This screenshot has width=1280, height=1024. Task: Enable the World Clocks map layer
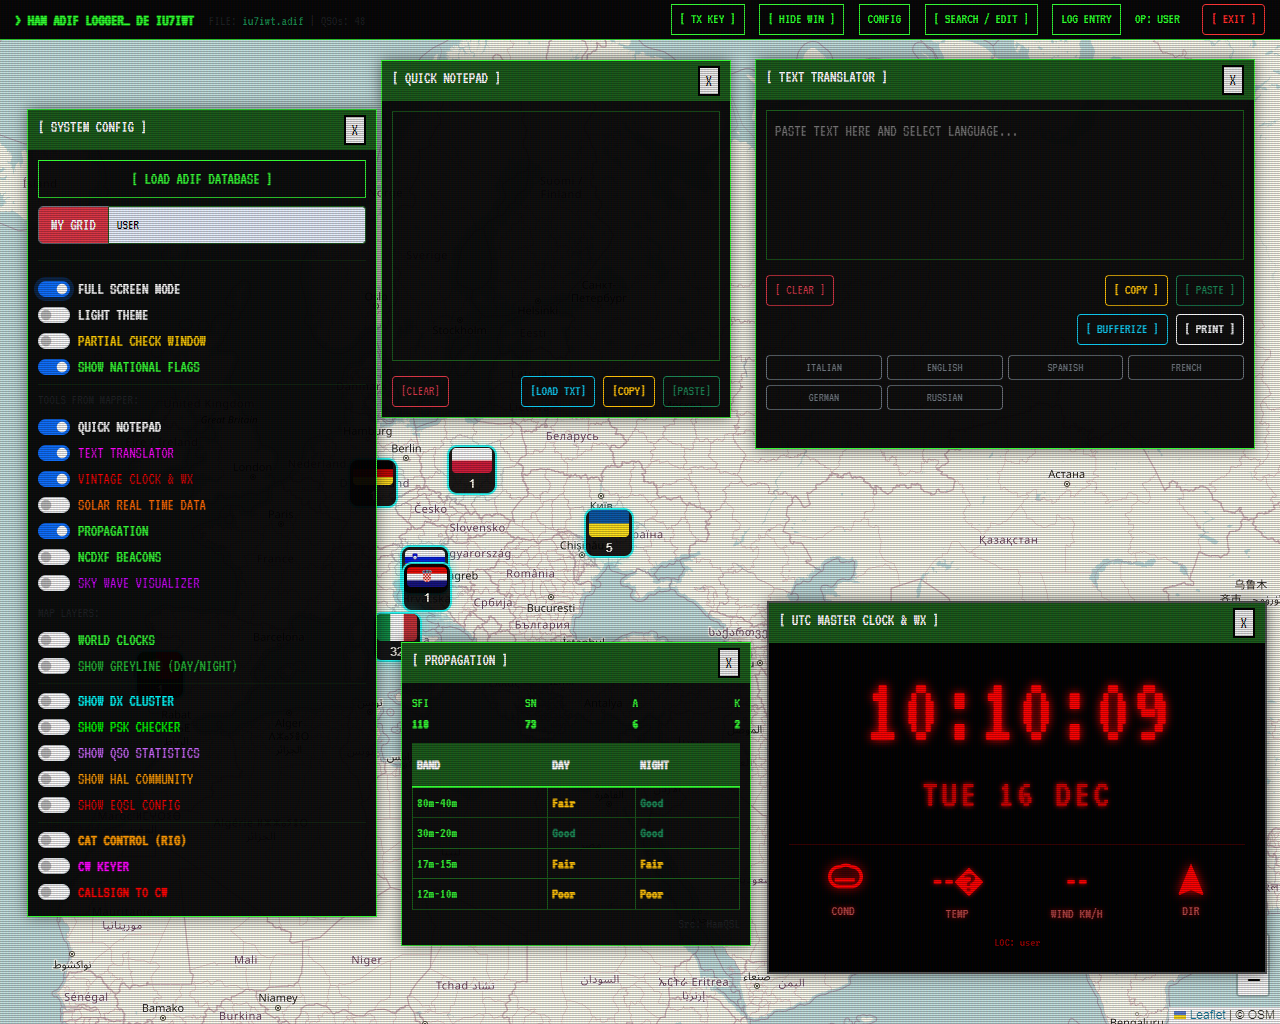[54, 640]
